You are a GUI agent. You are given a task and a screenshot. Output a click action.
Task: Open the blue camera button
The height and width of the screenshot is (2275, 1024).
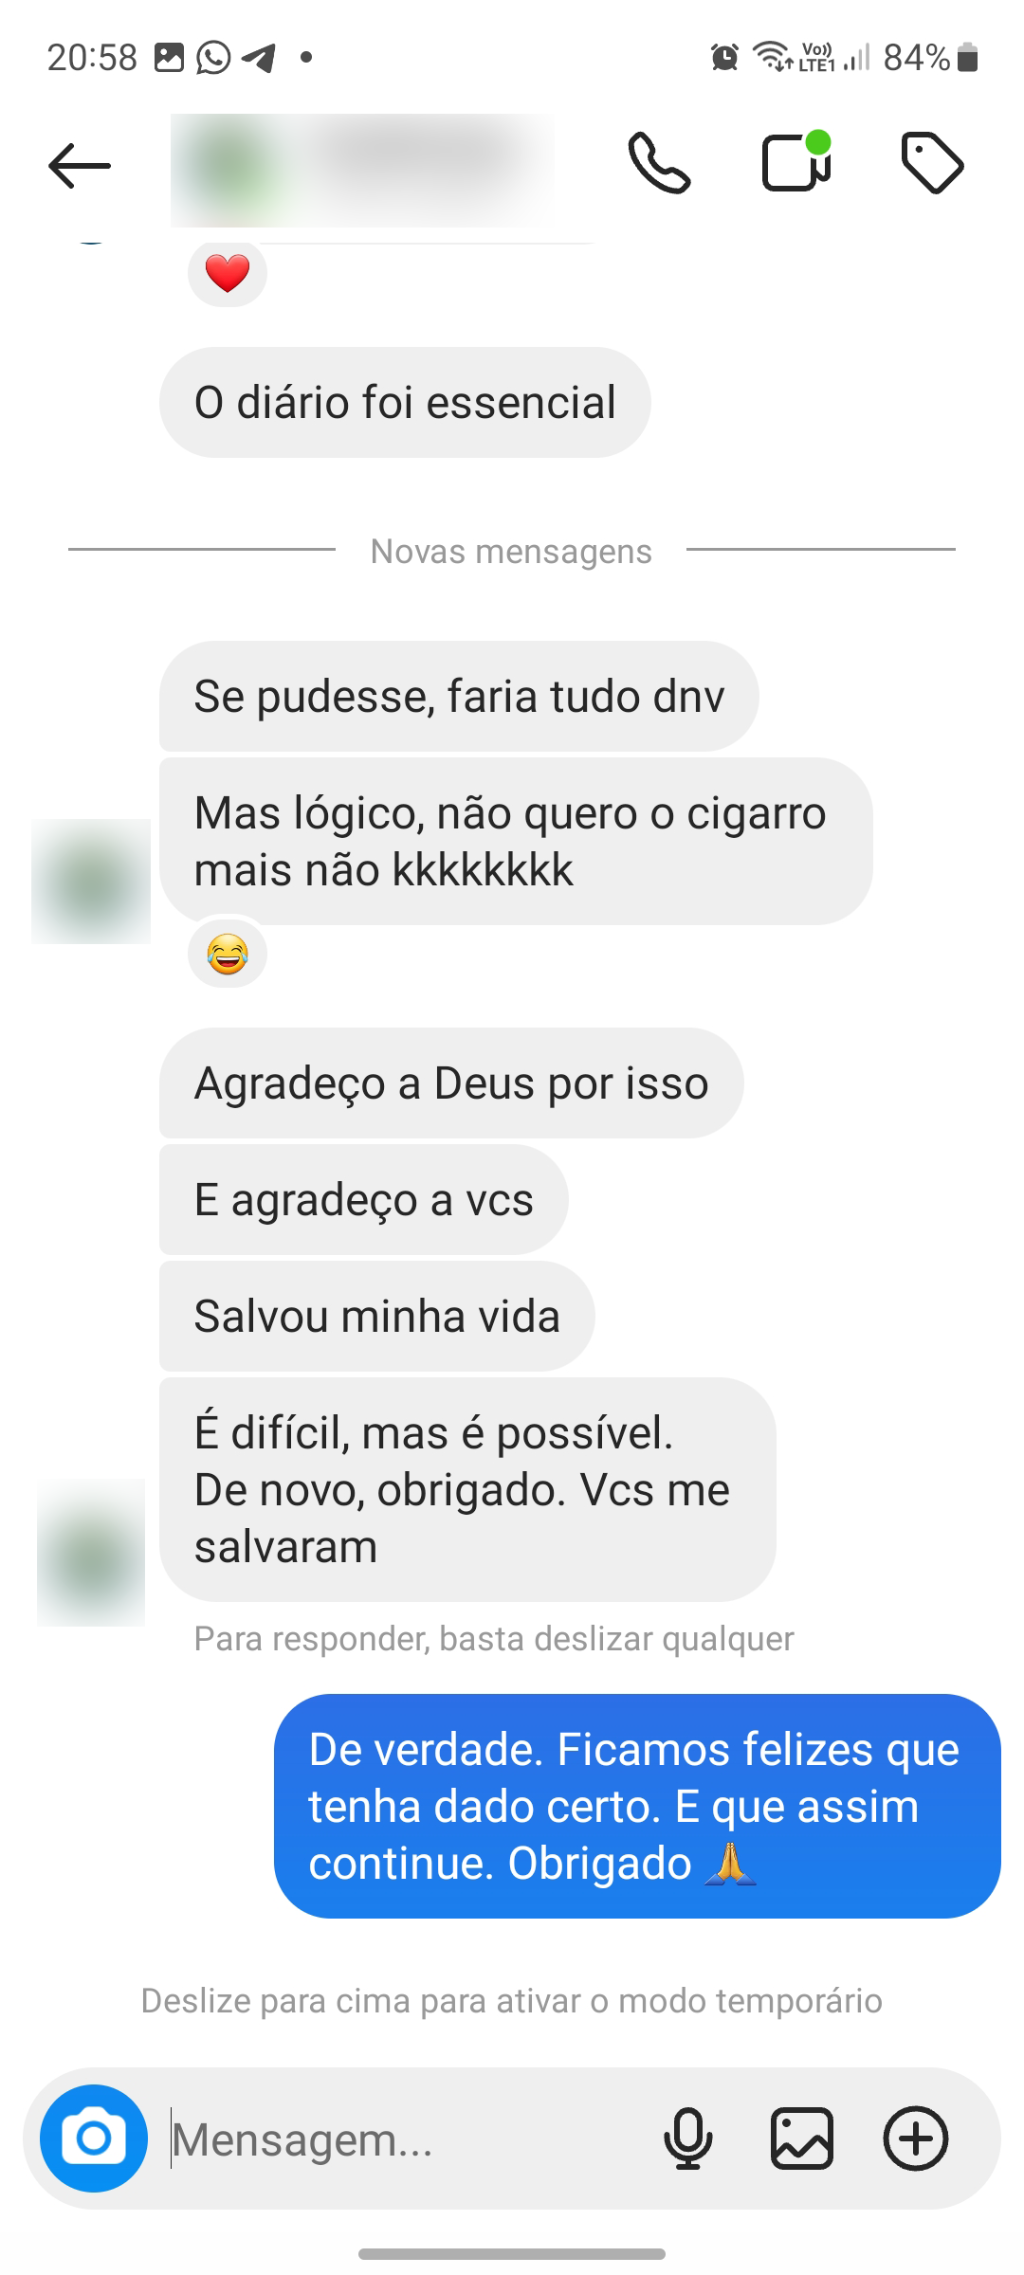(94, 2138)
